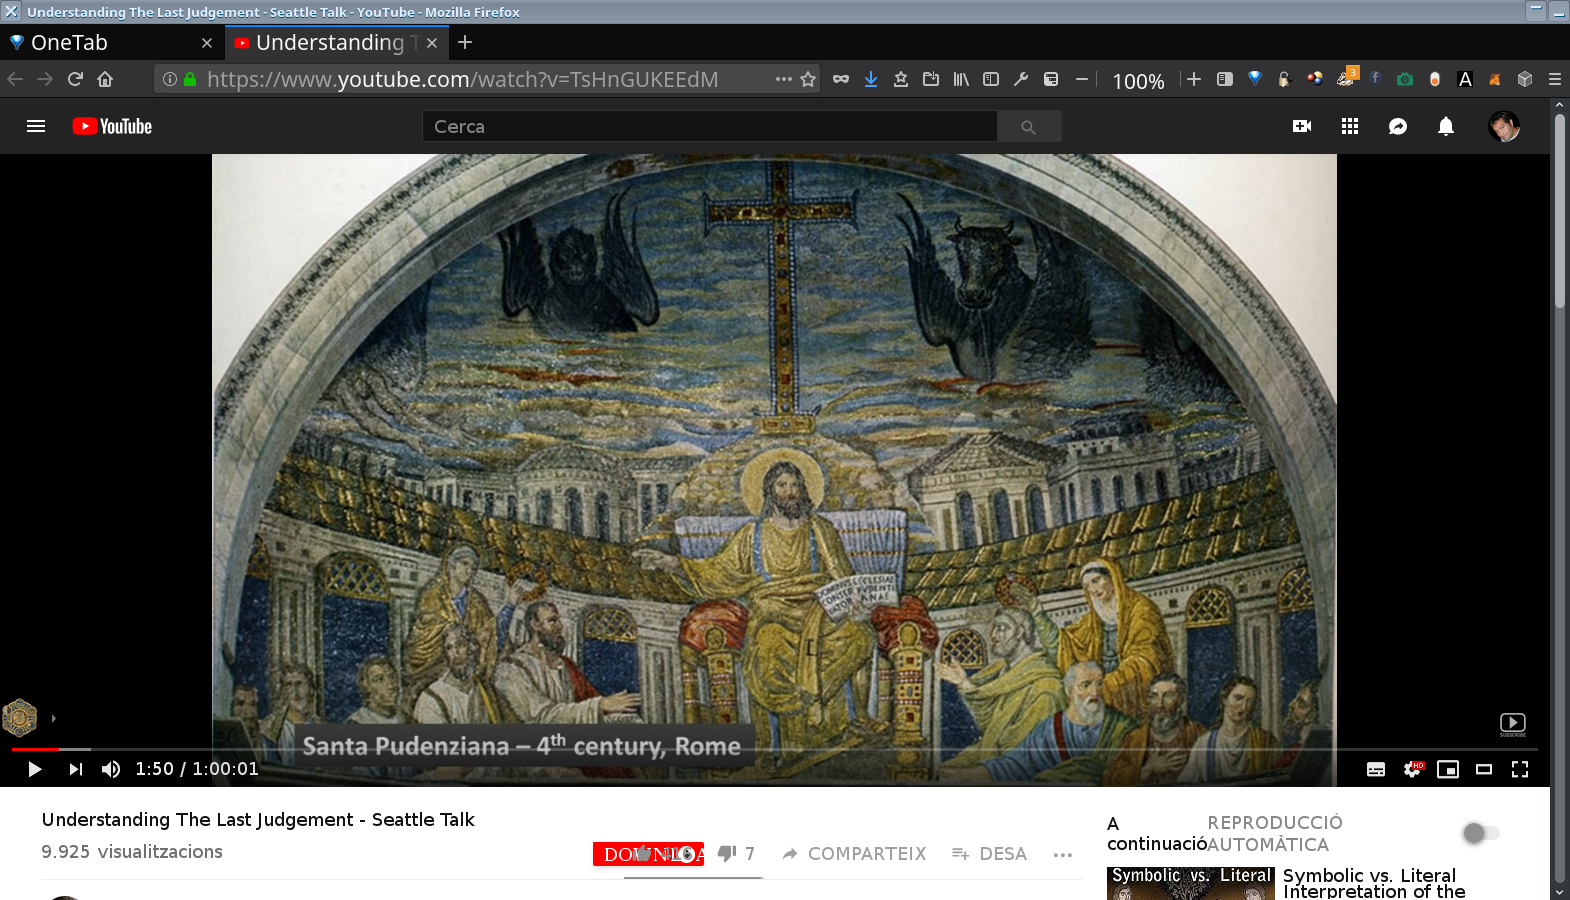Open Facebook container extension icon
This screenshot has width=1570, height=900.
[1375, 78]
